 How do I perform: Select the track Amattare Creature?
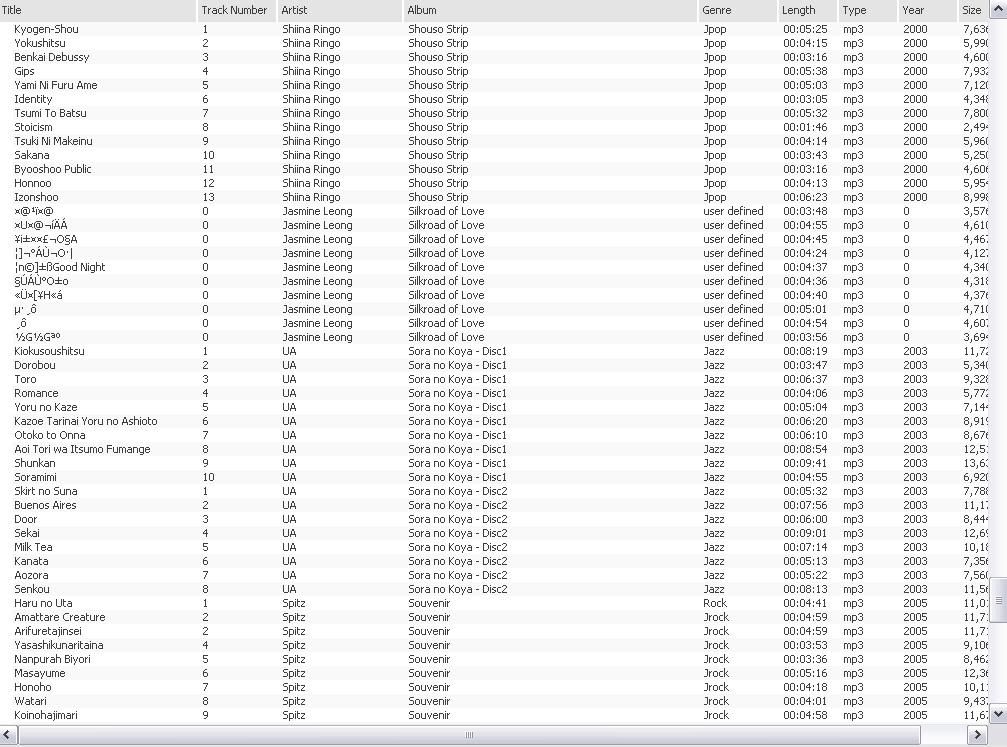point(60,617)
